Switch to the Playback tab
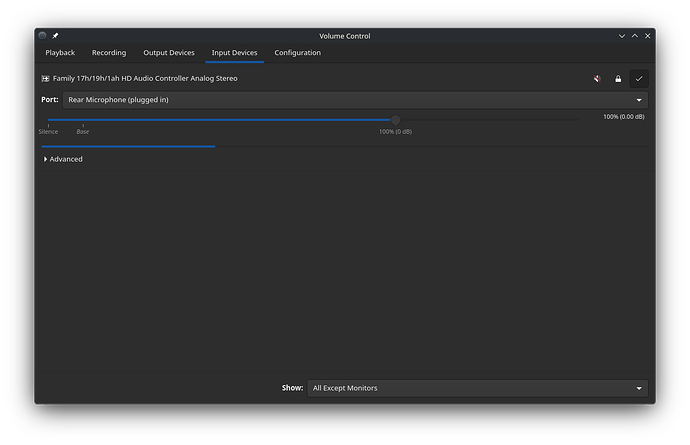 click(60, 53)
